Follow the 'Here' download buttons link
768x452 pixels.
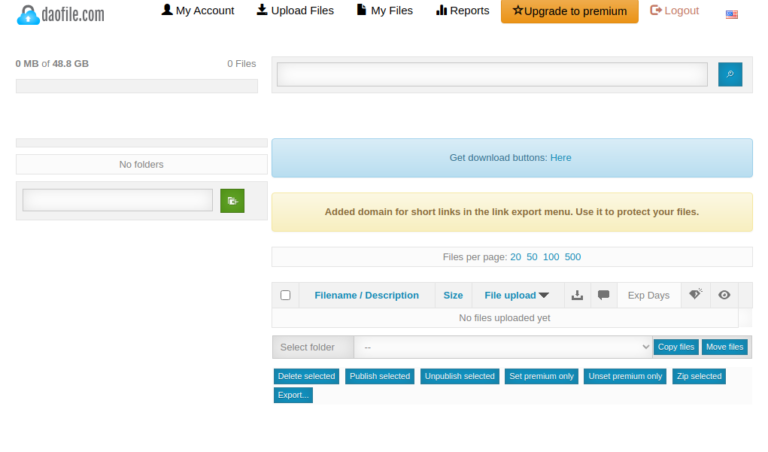(x=561, y=158)
